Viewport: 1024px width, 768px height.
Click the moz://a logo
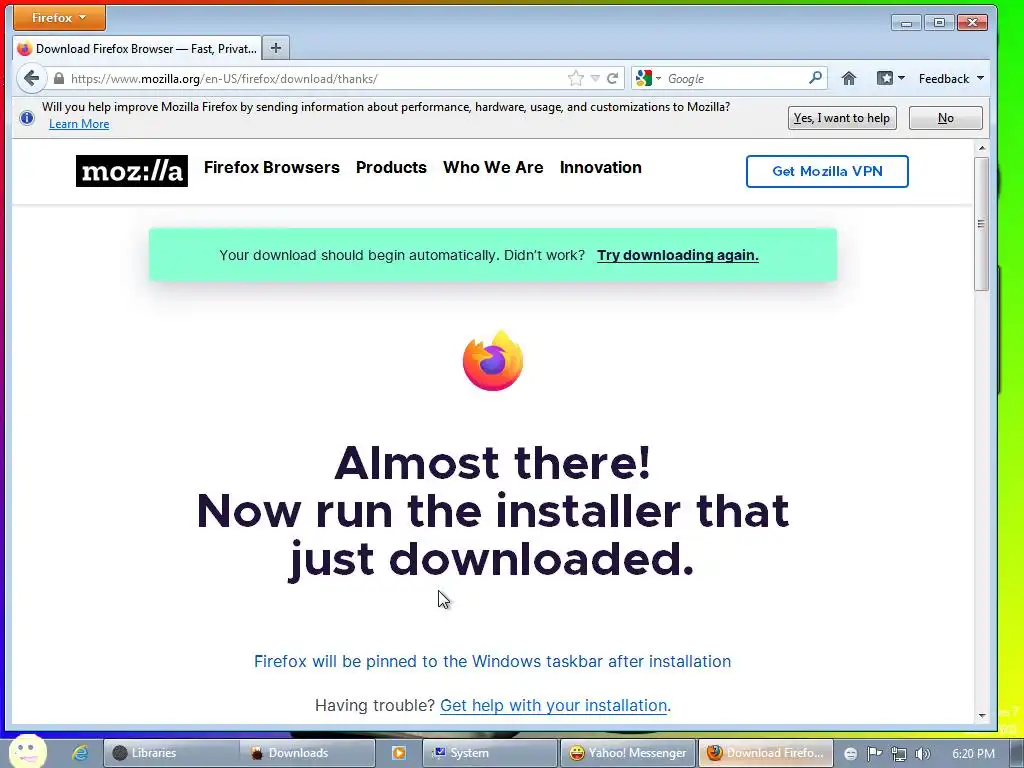tap(132, 171)
